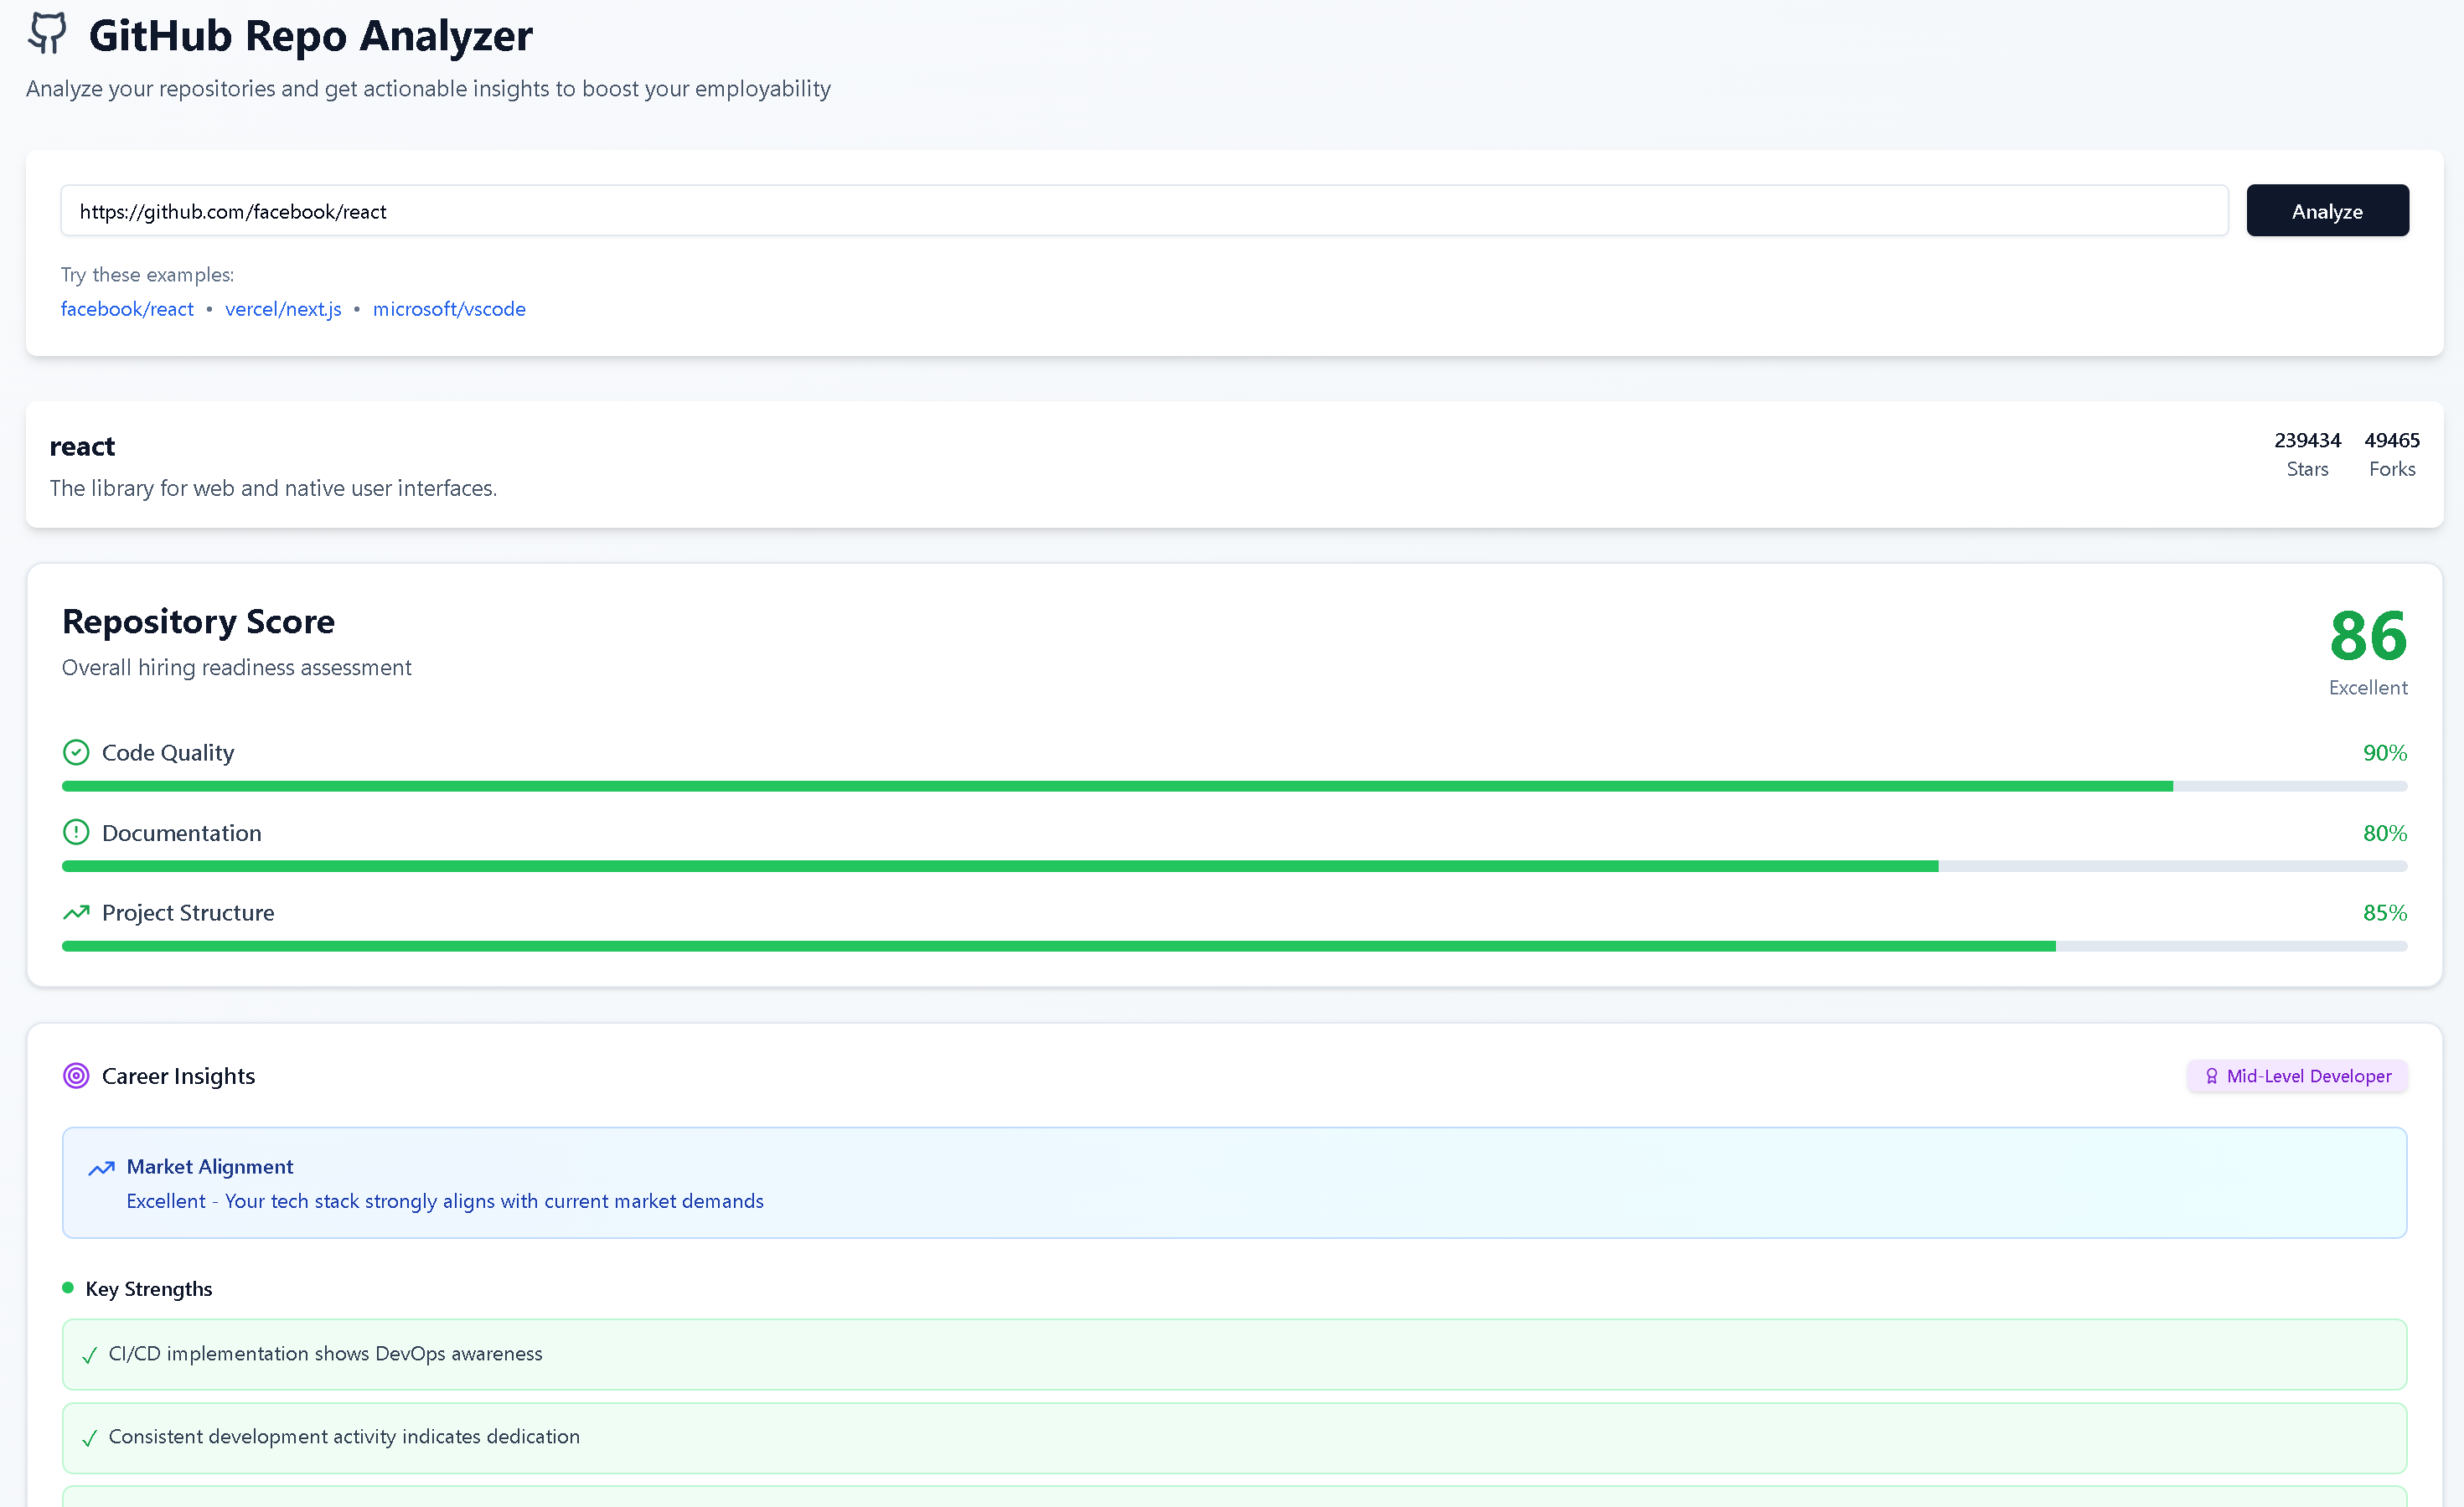Open the vercel/next.js example link
Image resolution: width=2464 pixels, height=1507 pixels.
(283, 309)
